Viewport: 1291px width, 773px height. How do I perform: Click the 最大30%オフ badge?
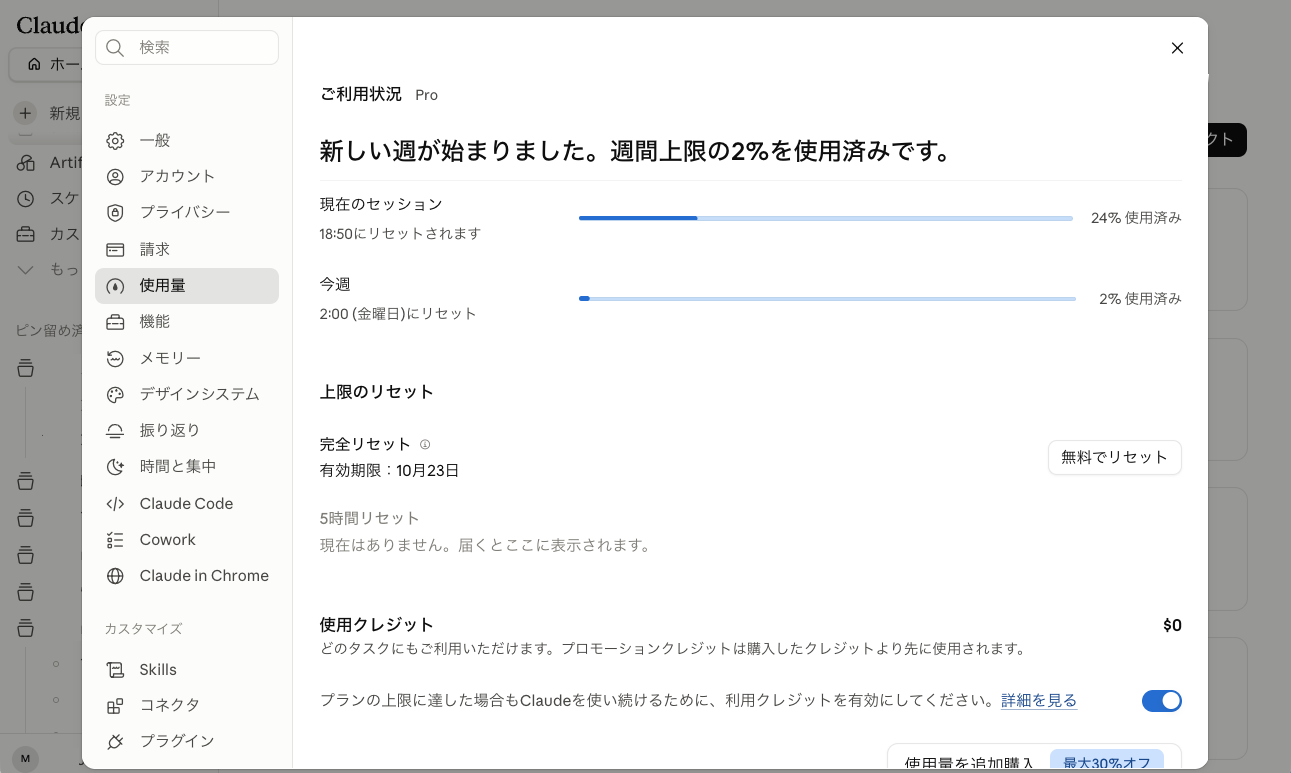click(1106, 762)
